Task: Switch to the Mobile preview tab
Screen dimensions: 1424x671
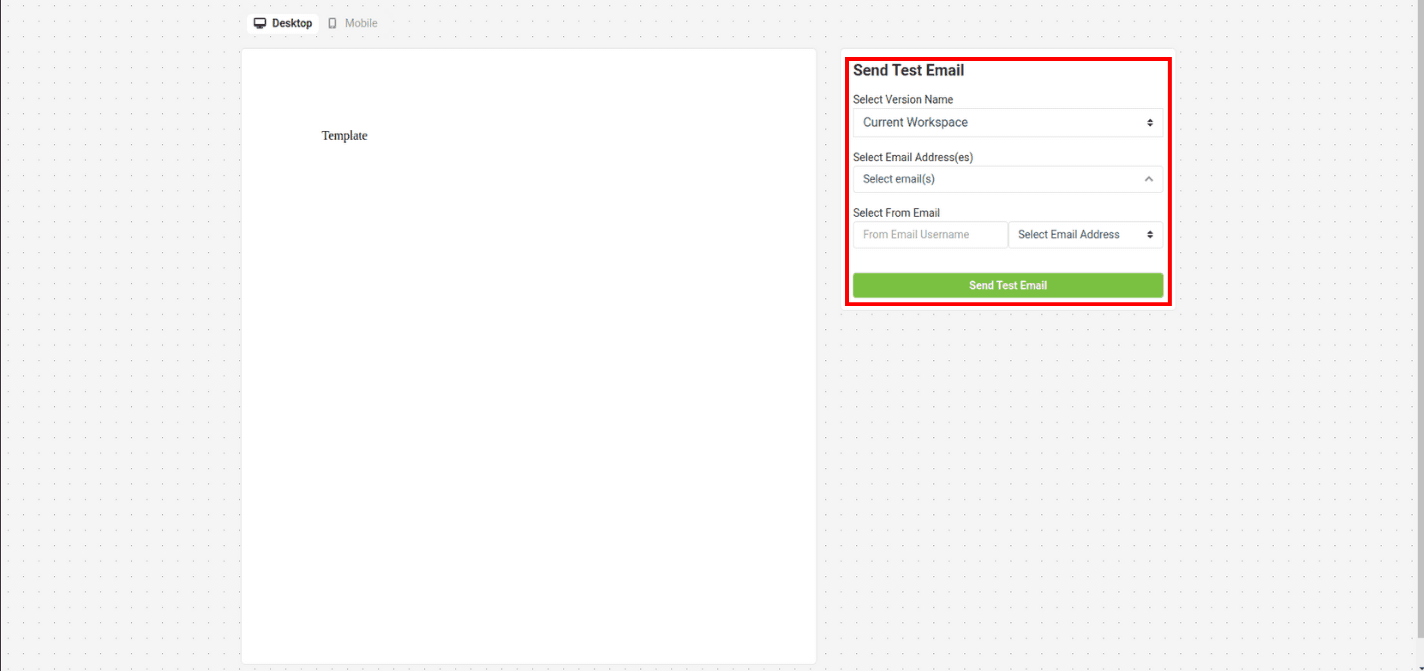Action: [x=352, y=23]
